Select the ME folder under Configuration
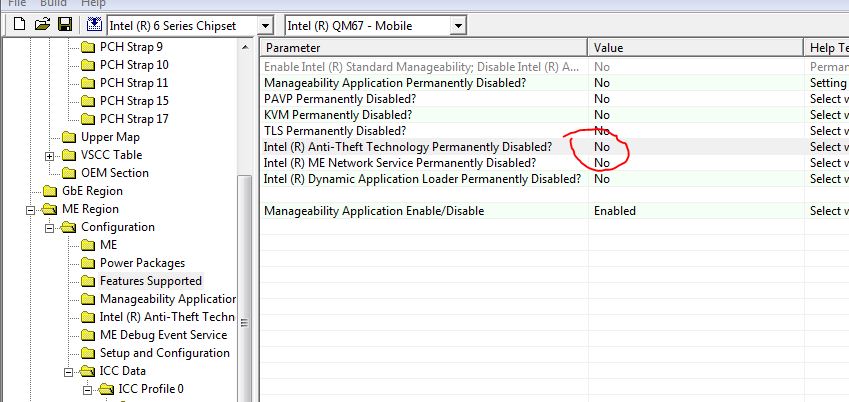 pos(108,245)
